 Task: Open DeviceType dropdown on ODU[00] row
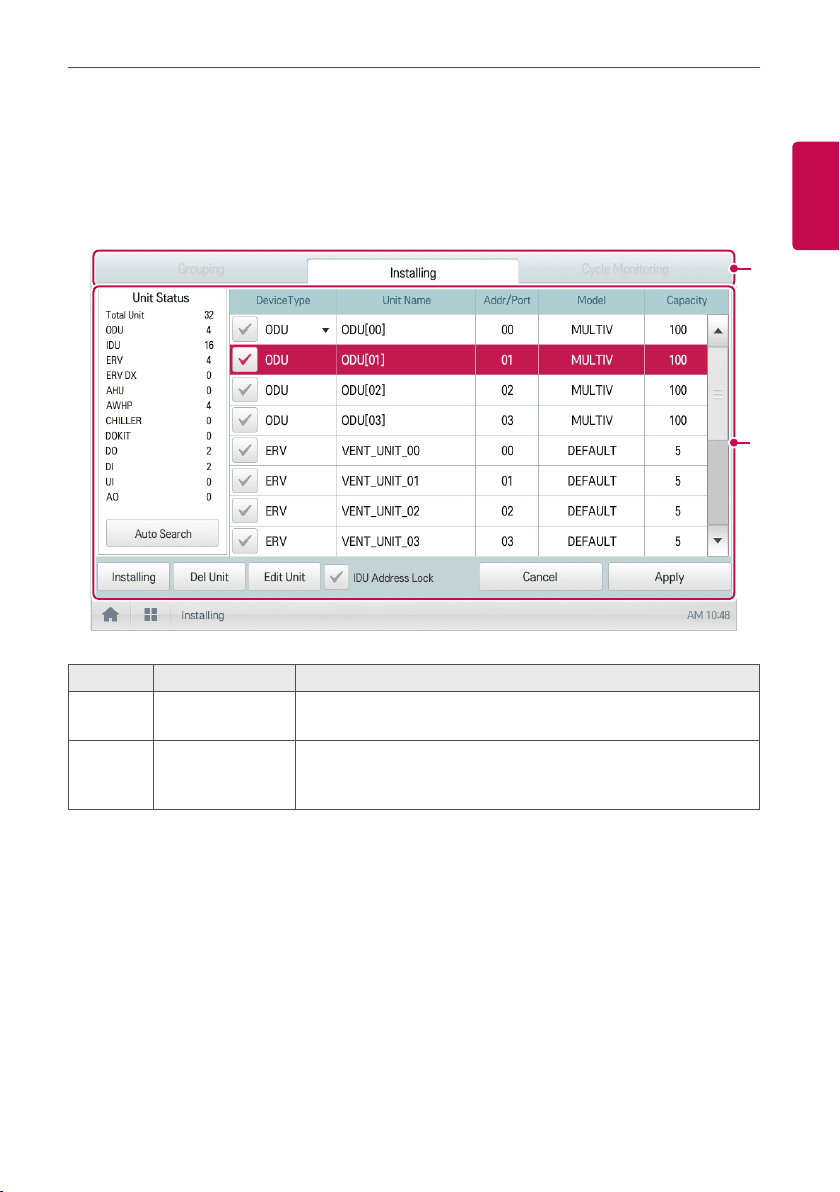click(325, 330)
